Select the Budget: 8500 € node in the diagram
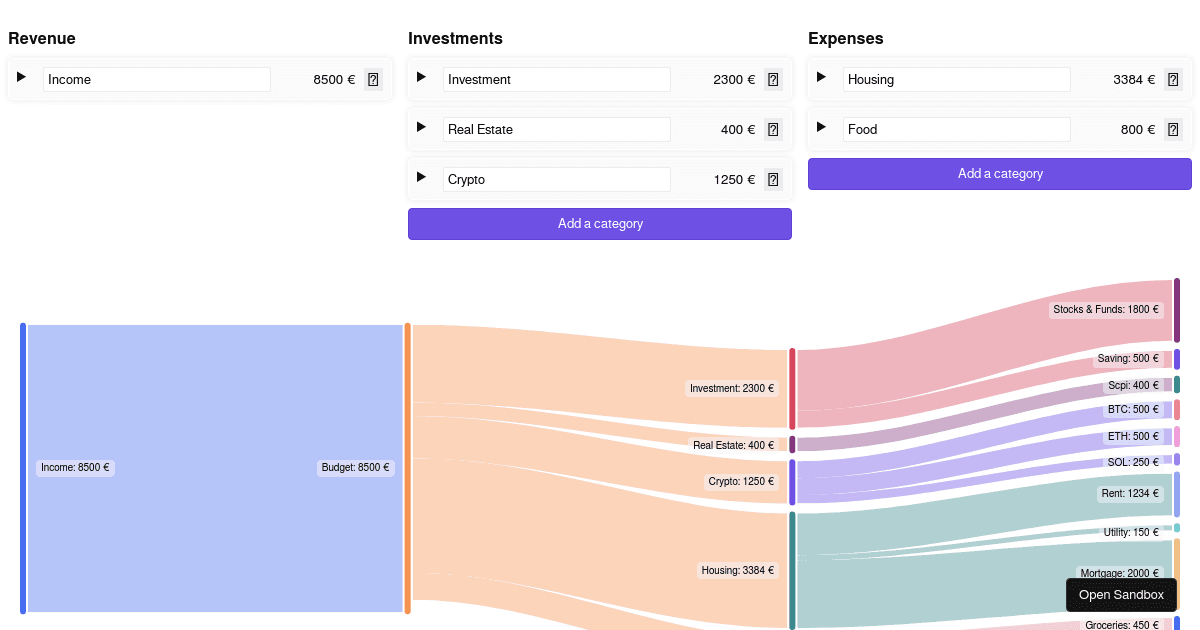1200x630 pixels. click(x=355, y=467)
